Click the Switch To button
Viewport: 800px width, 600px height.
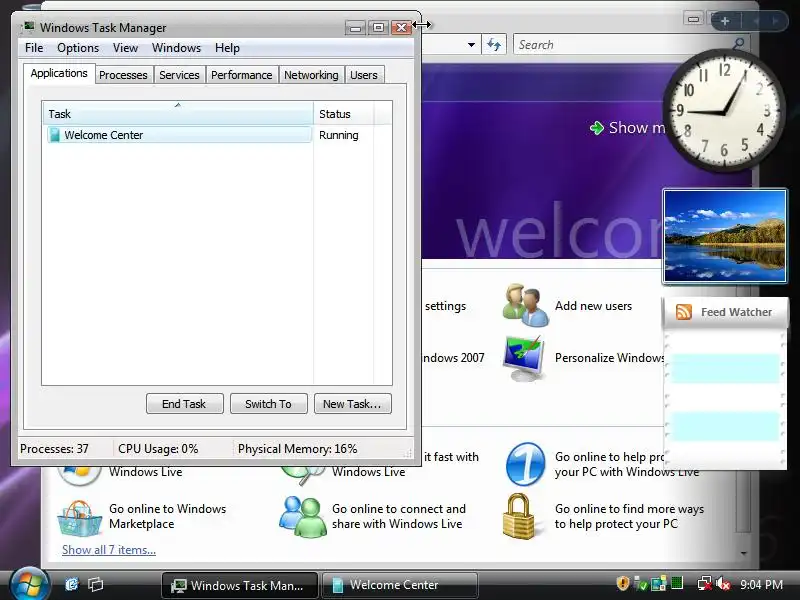tap(268, 404)
